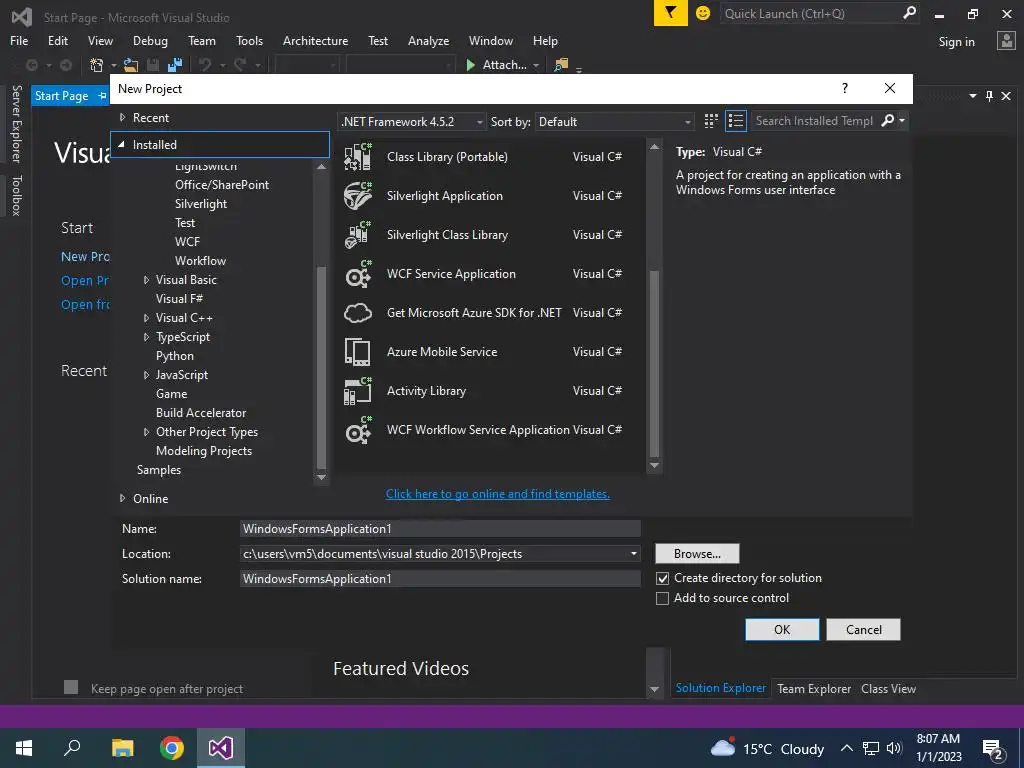
Task: Open the Debug menu
Action: point(150,40)
